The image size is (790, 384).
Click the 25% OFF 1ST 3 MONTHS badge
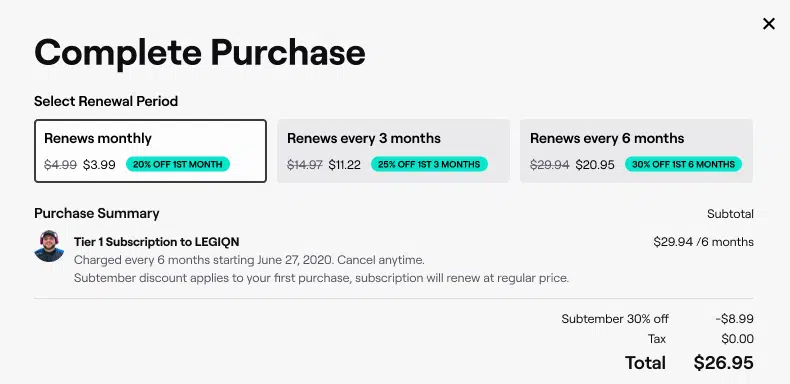pos(429,164)
